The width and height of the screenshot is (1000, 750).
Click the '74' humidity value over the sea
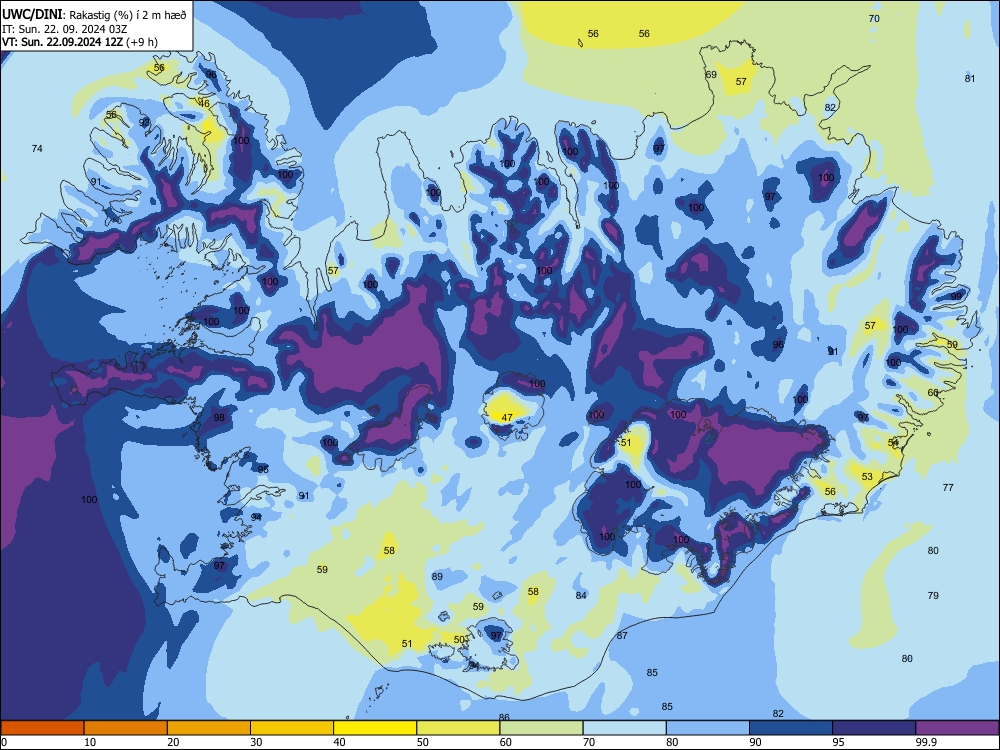(37, 149)
